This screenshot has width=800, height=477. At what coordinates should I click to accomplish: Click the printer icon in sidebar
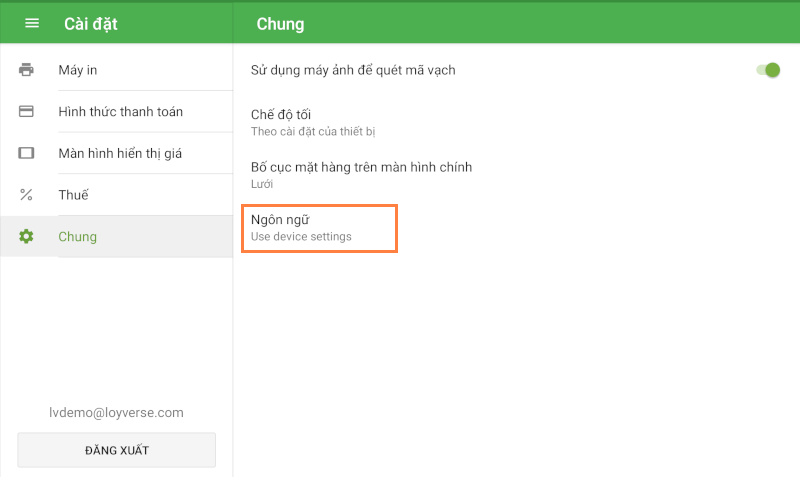(x=26, y=70)
